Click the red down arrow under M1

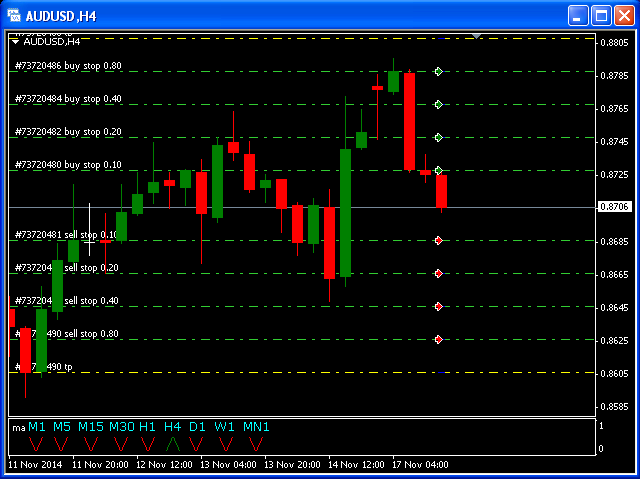[37, 443]
